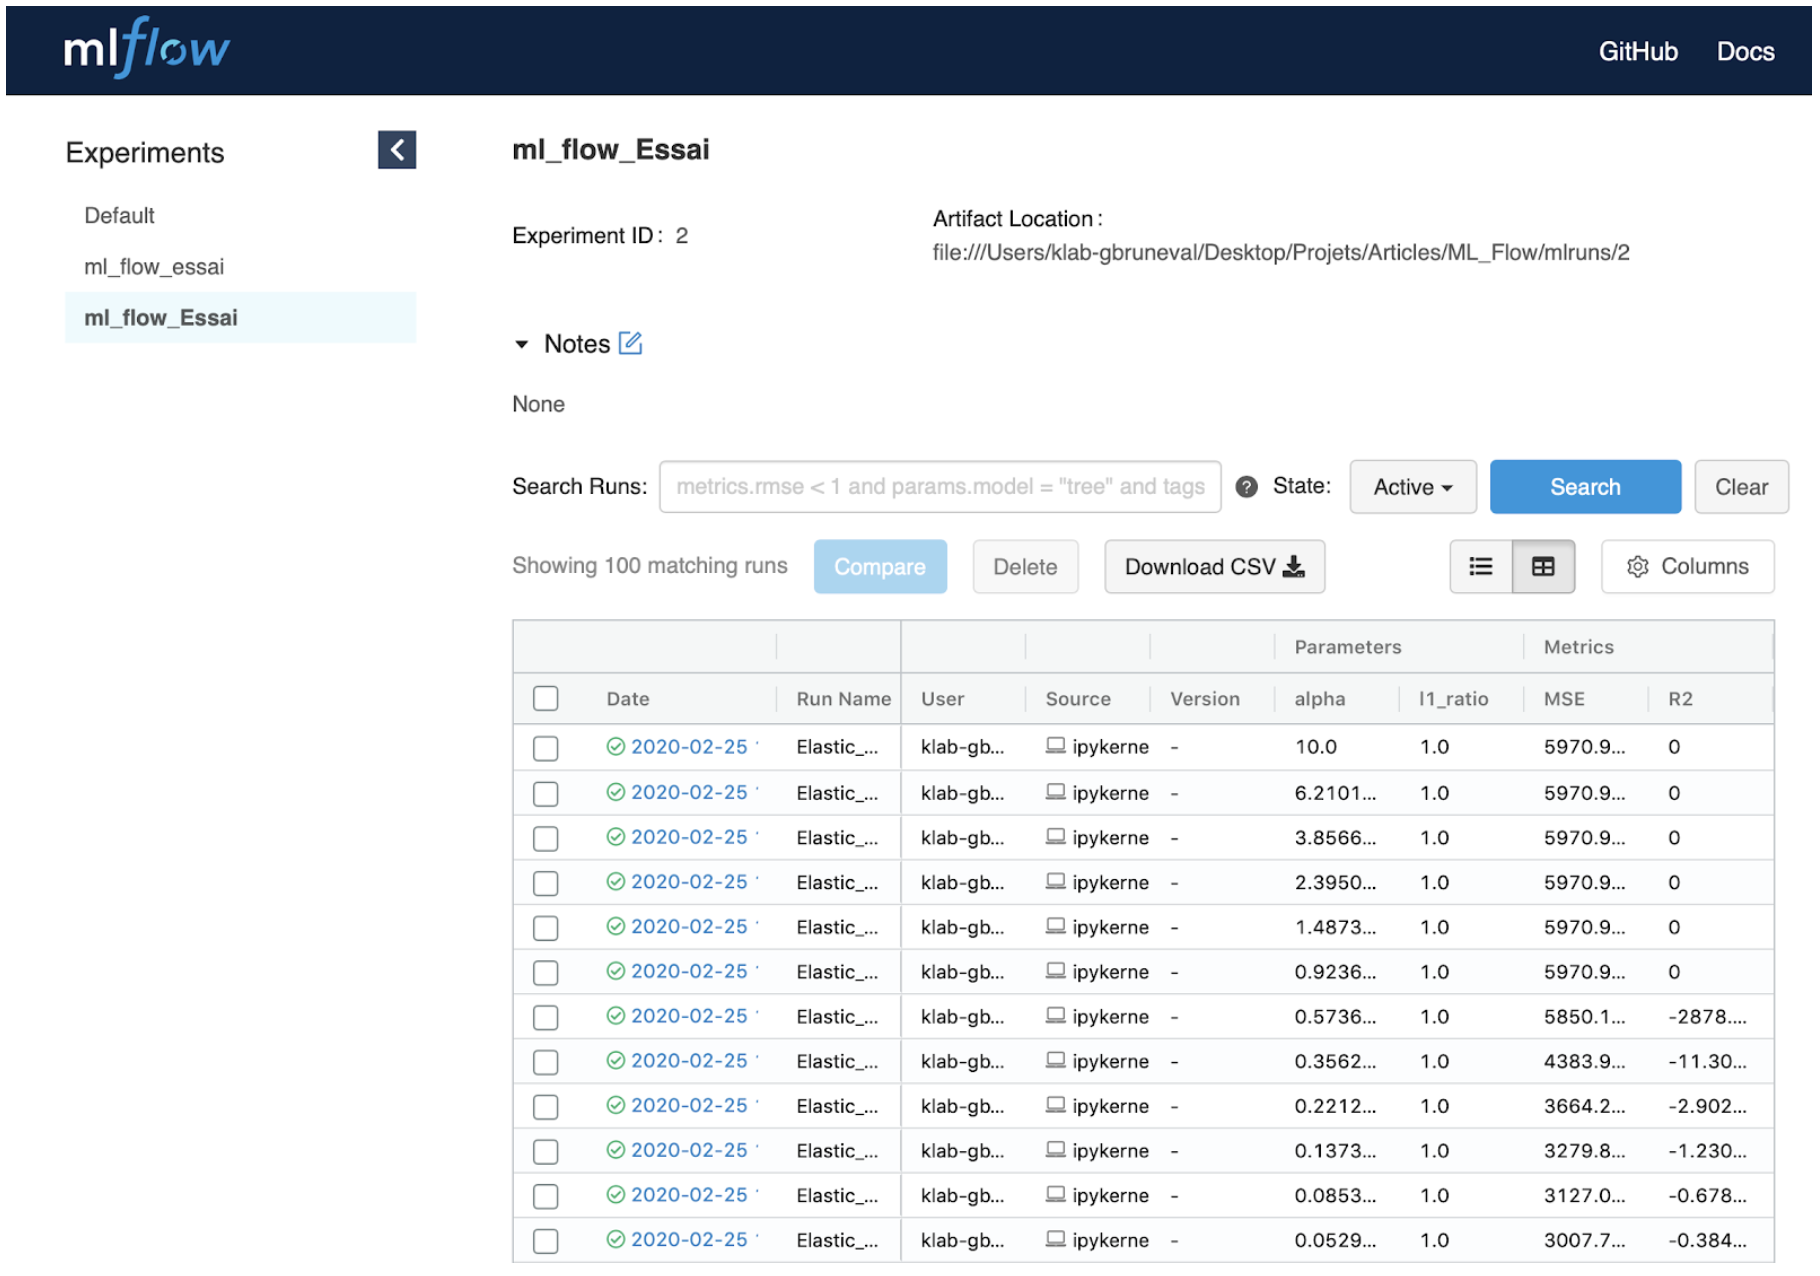Viewport: 1820px width, 1276px height.
Task: Click the Search button
Action: (x=1585, y=487)
